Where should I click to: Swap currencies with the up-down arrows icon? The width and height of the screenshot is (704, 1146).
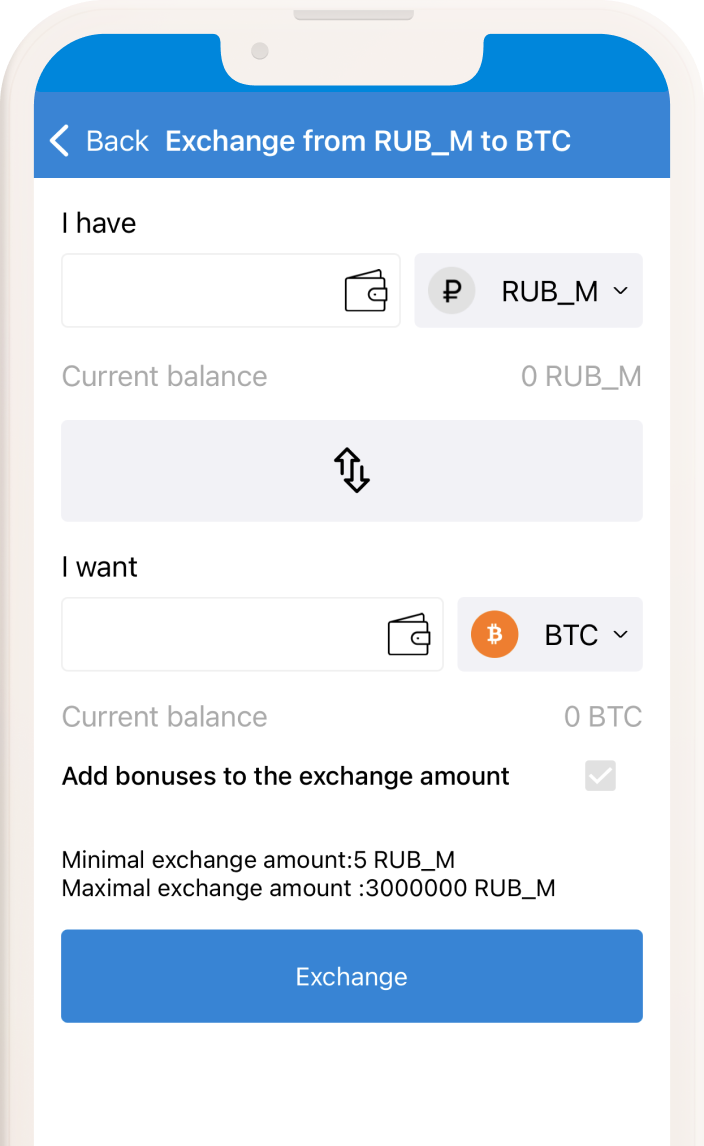click(x=352, y=470)
